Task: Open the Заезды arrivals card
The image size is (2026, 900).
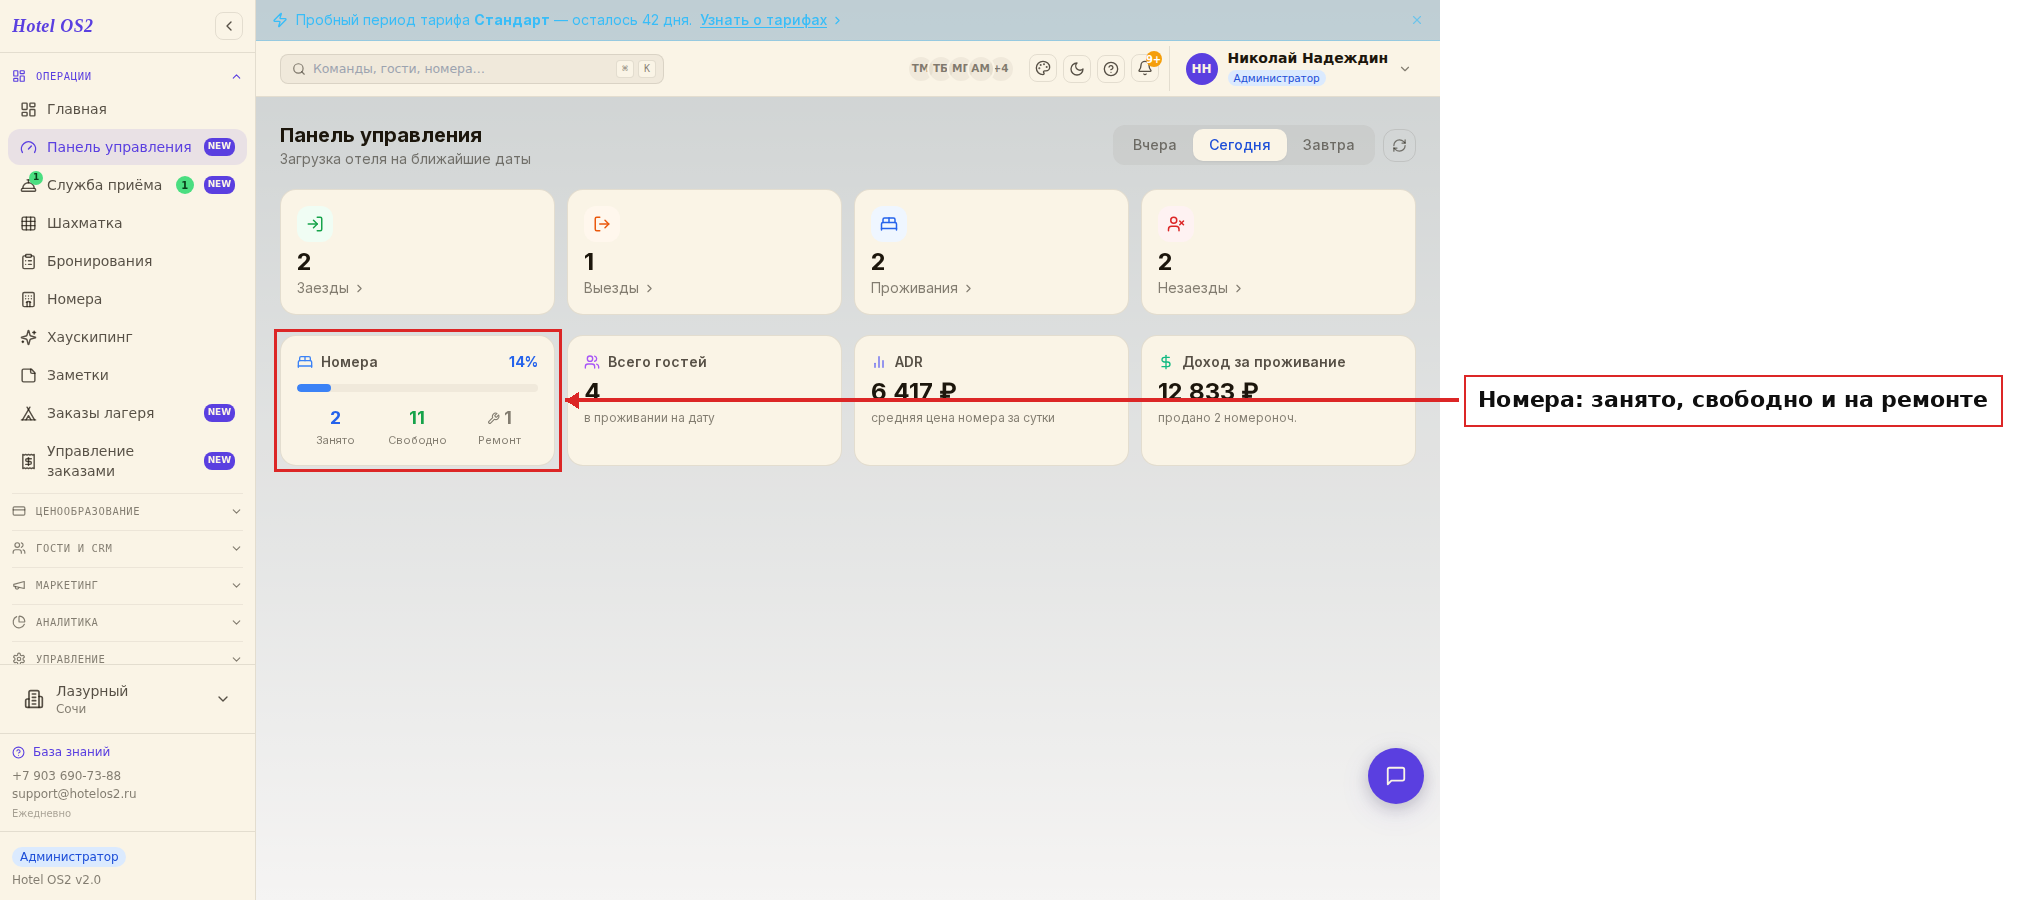Action: tap(417, 252)
